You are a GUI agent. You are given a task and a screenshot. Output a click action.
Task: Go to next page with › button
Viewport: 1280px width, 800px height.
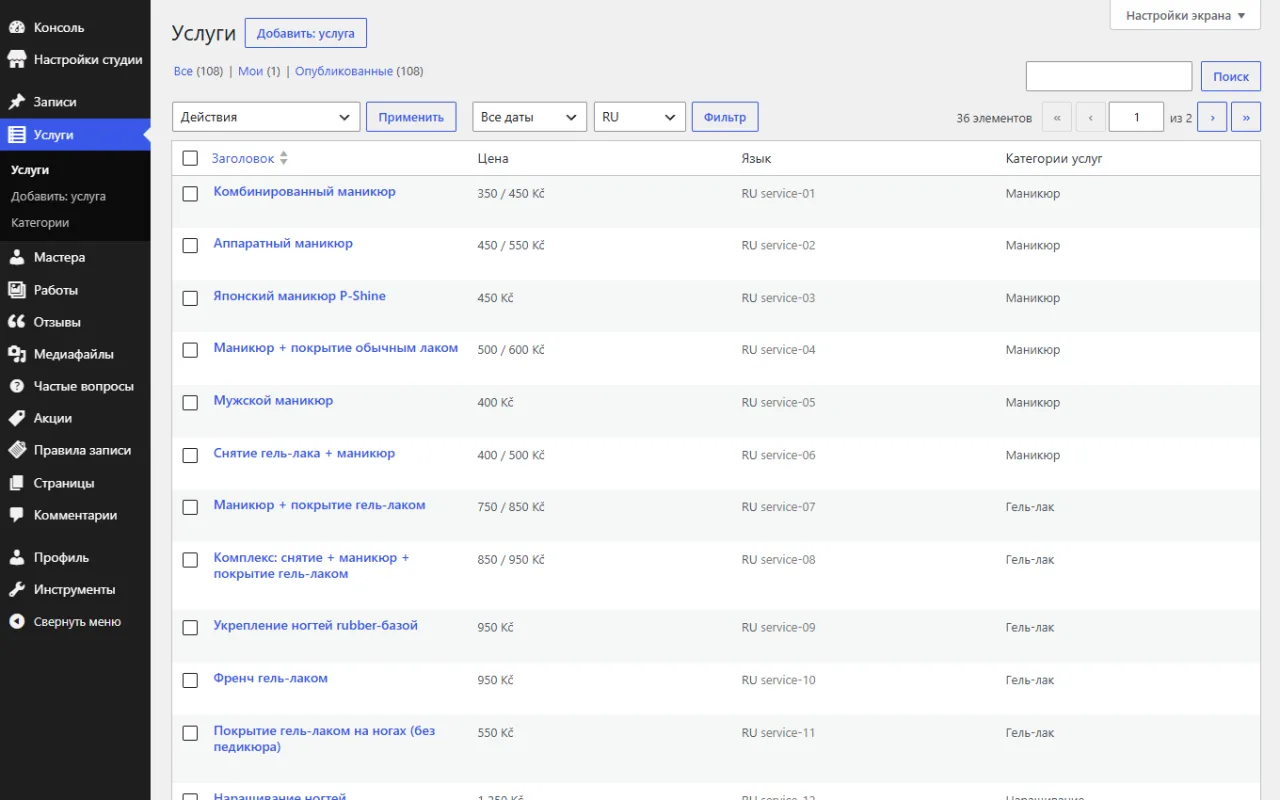click(1212, 117)
